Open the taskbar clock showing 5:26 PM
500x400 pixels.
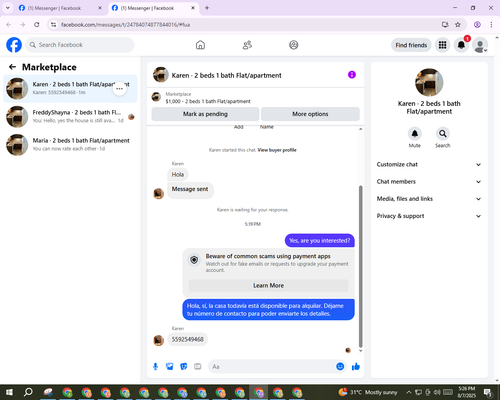coord(467,392)
